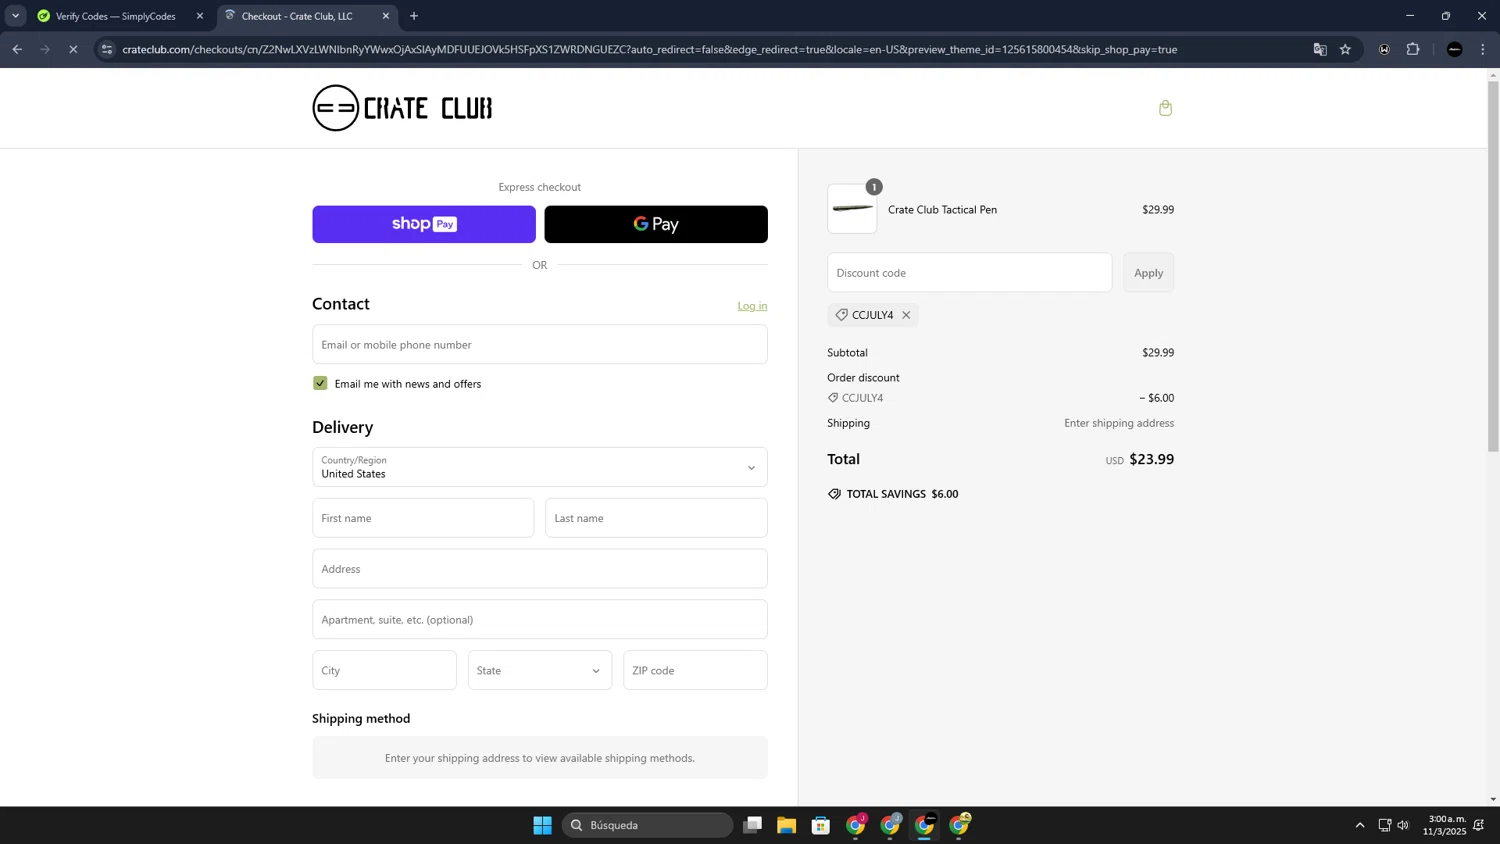Apply the discount code
This screenshot has width=1500, height=844.
[1148, 273]
